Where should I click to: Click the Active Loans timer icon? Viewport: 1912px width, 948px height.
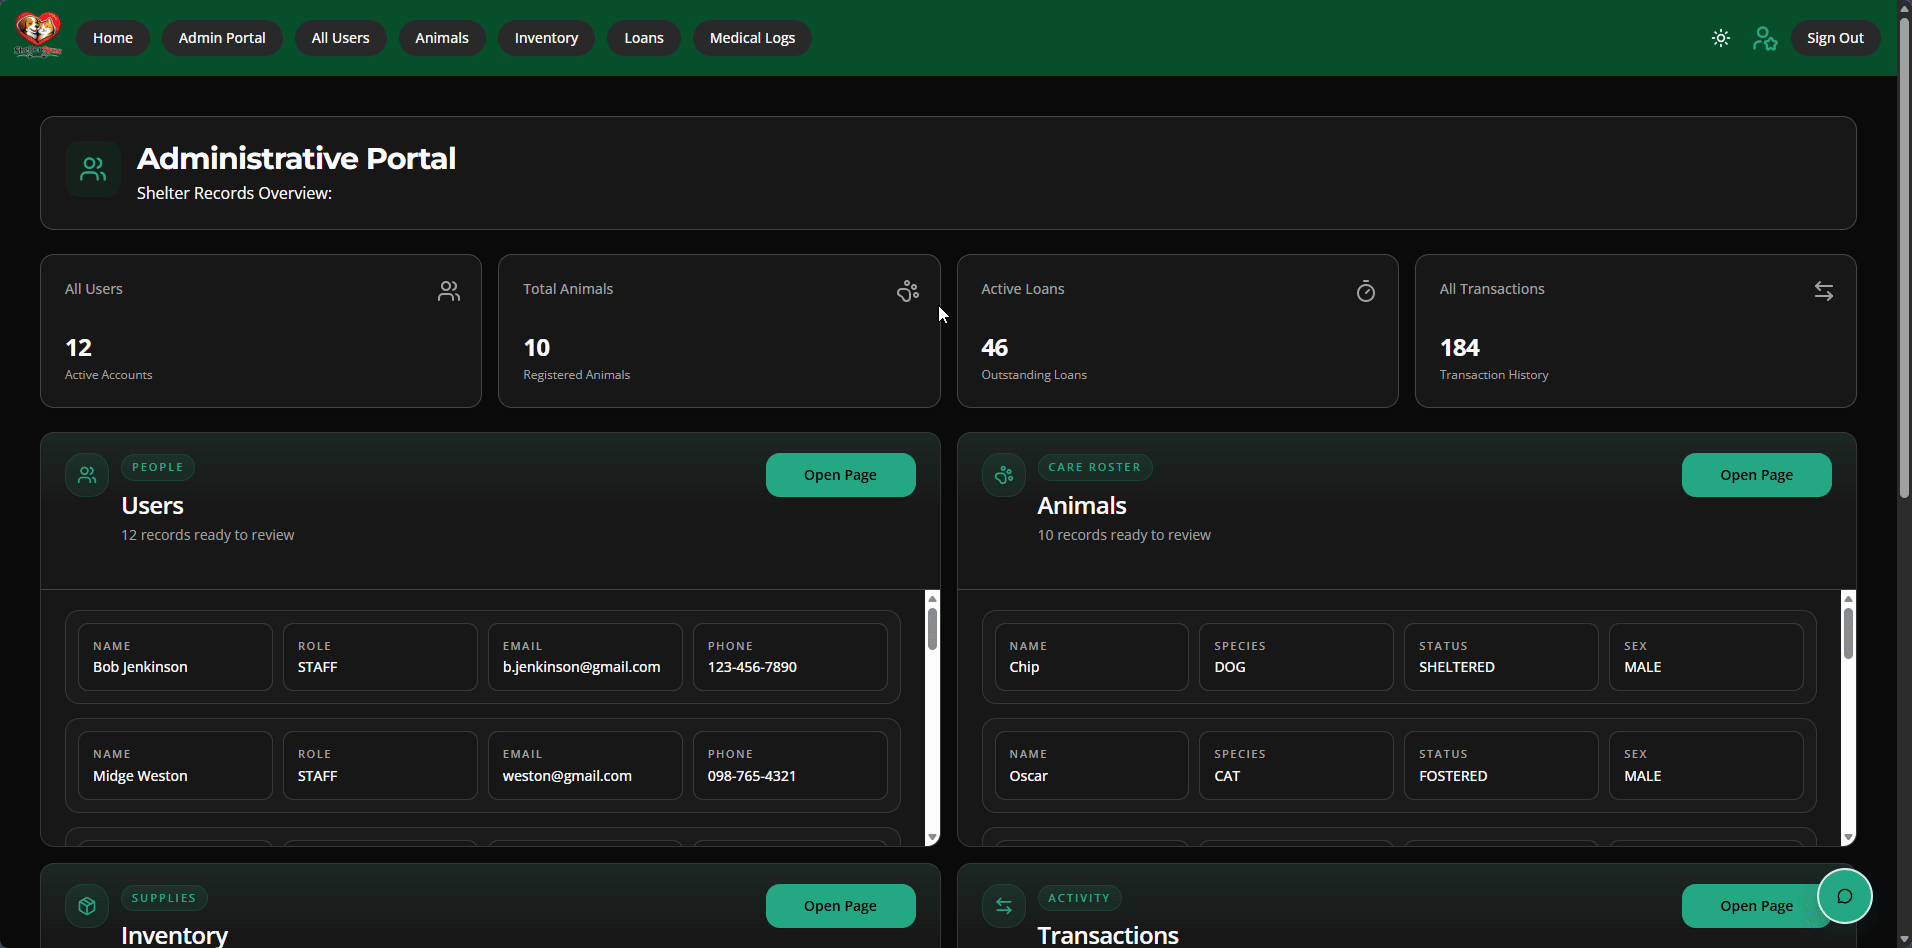[x=1366, y=291]
